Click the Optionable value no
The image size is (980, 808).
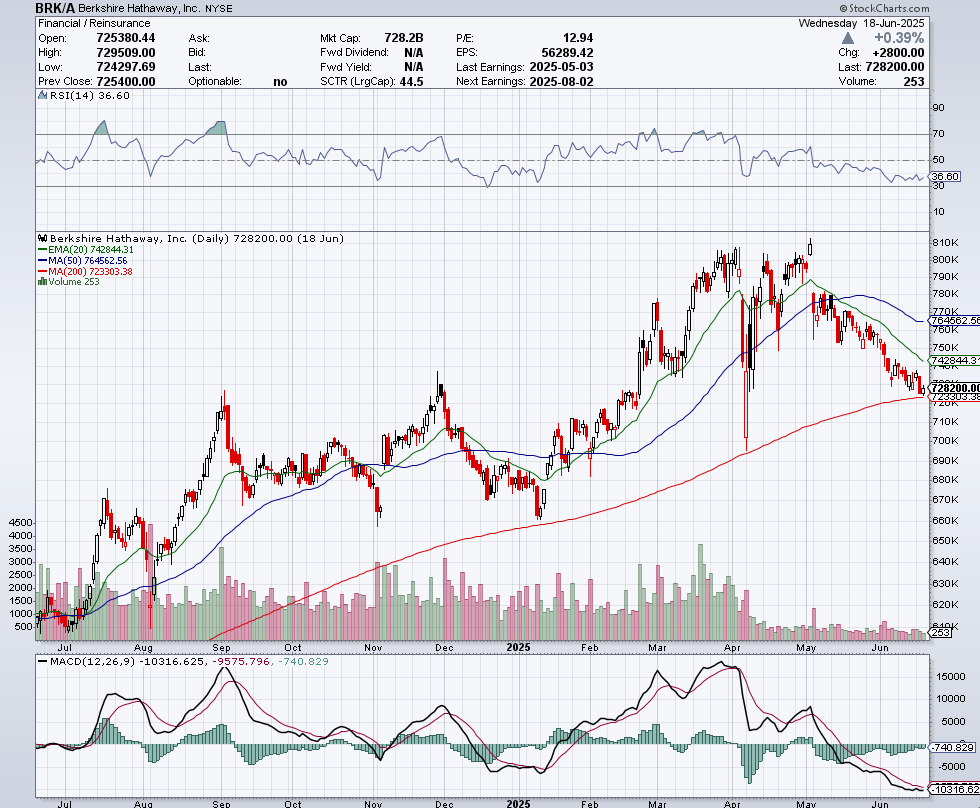tap(280, 81)
